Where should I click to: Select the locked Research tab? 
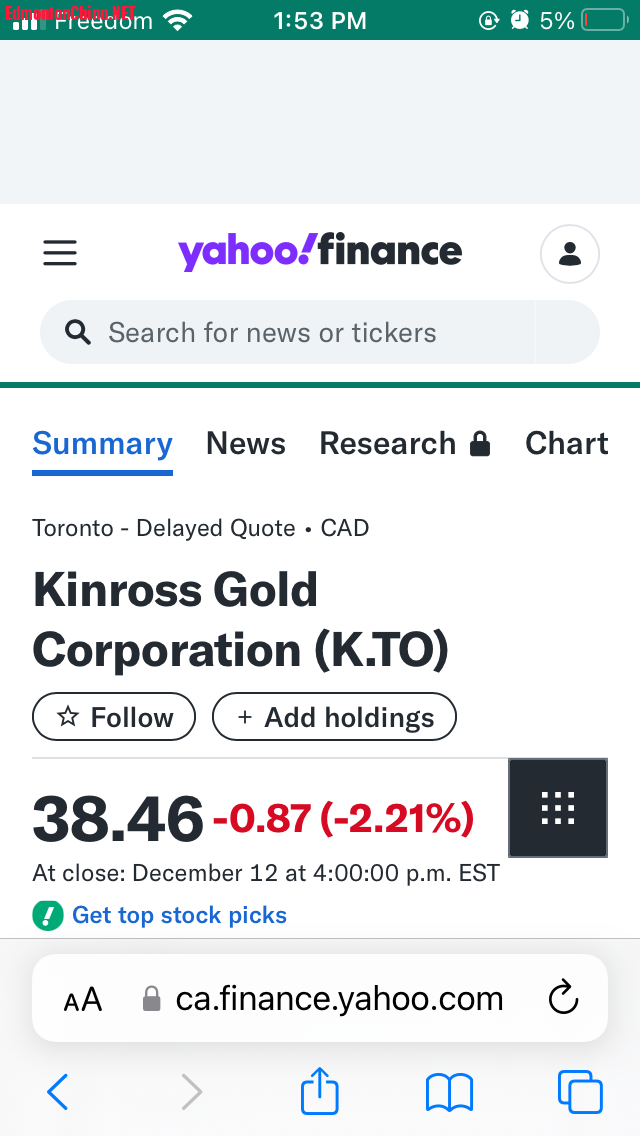point(405,444)
